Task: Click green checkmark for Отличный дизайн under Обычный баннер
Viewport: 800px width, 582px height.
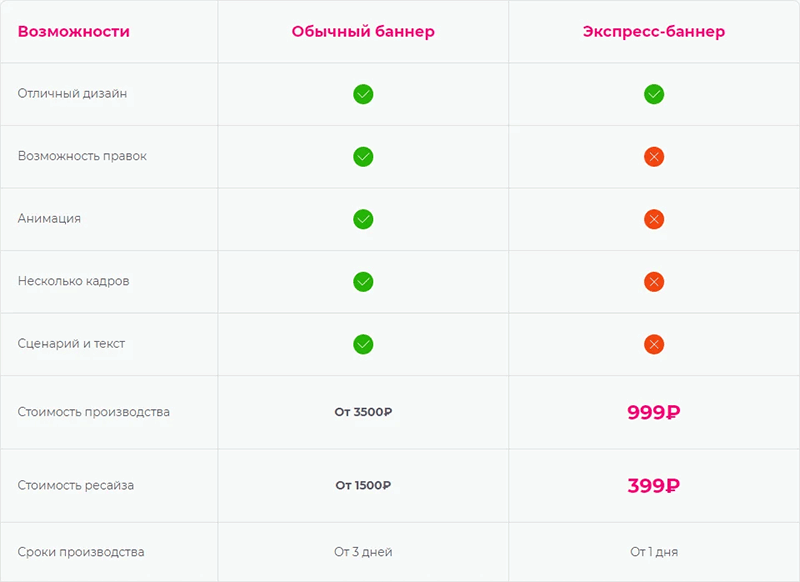Action: (x=363, y=94)
